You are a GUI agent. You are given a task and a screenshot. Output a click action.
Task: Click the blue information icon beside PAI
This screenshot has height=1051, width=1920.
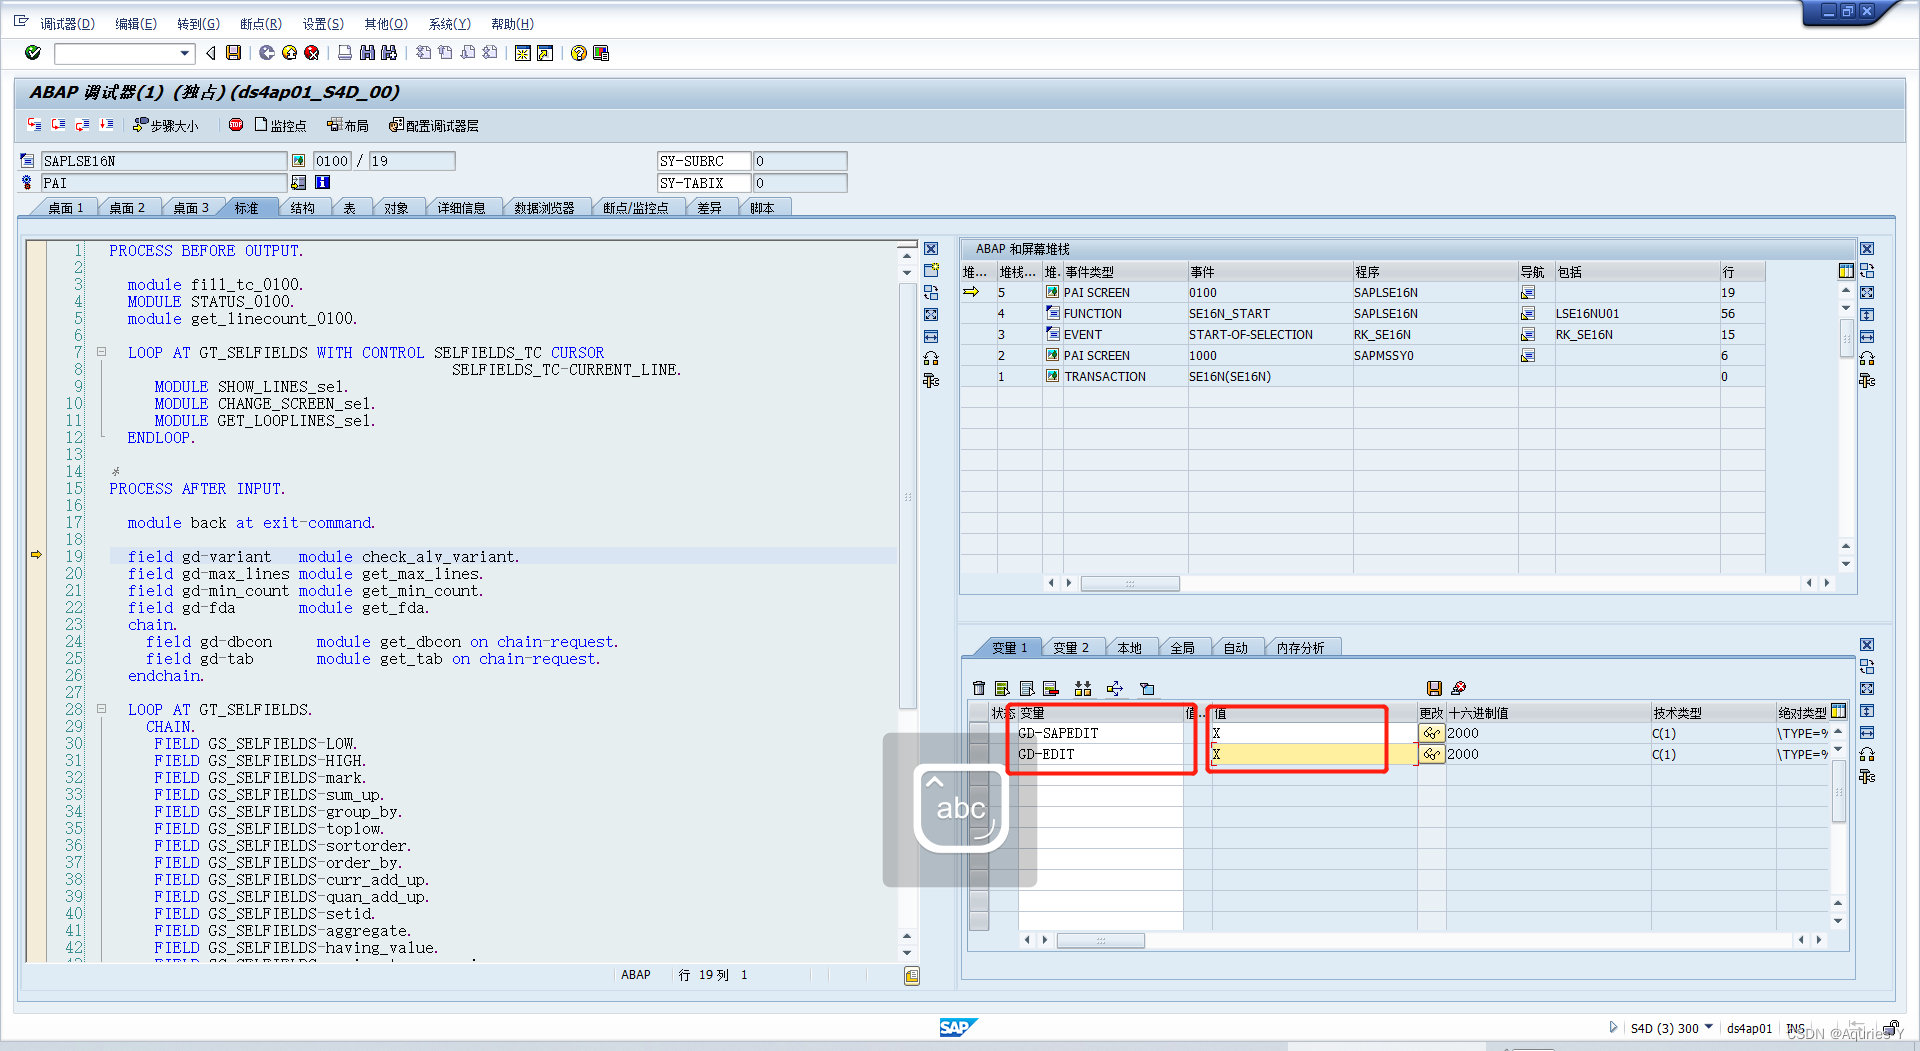(322, 182)
